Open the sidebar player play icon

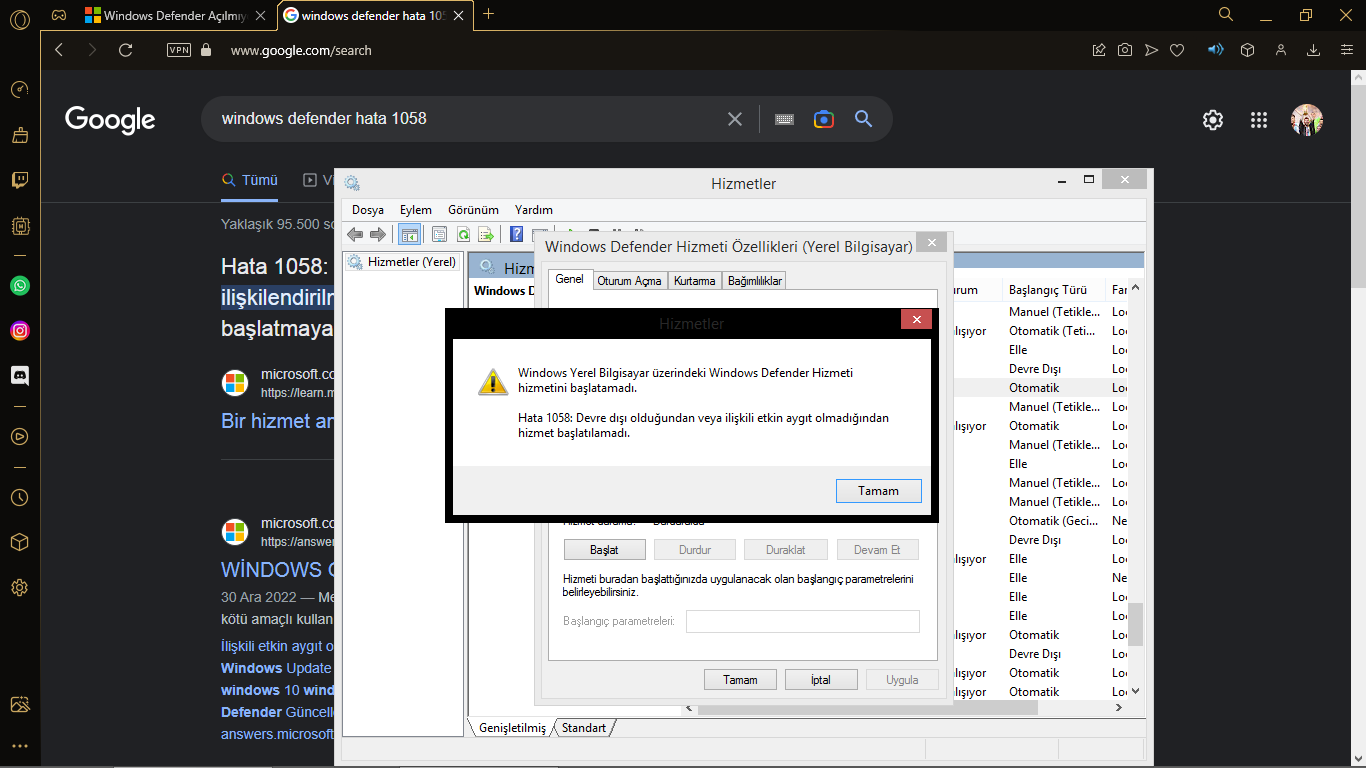pos(19,436)
